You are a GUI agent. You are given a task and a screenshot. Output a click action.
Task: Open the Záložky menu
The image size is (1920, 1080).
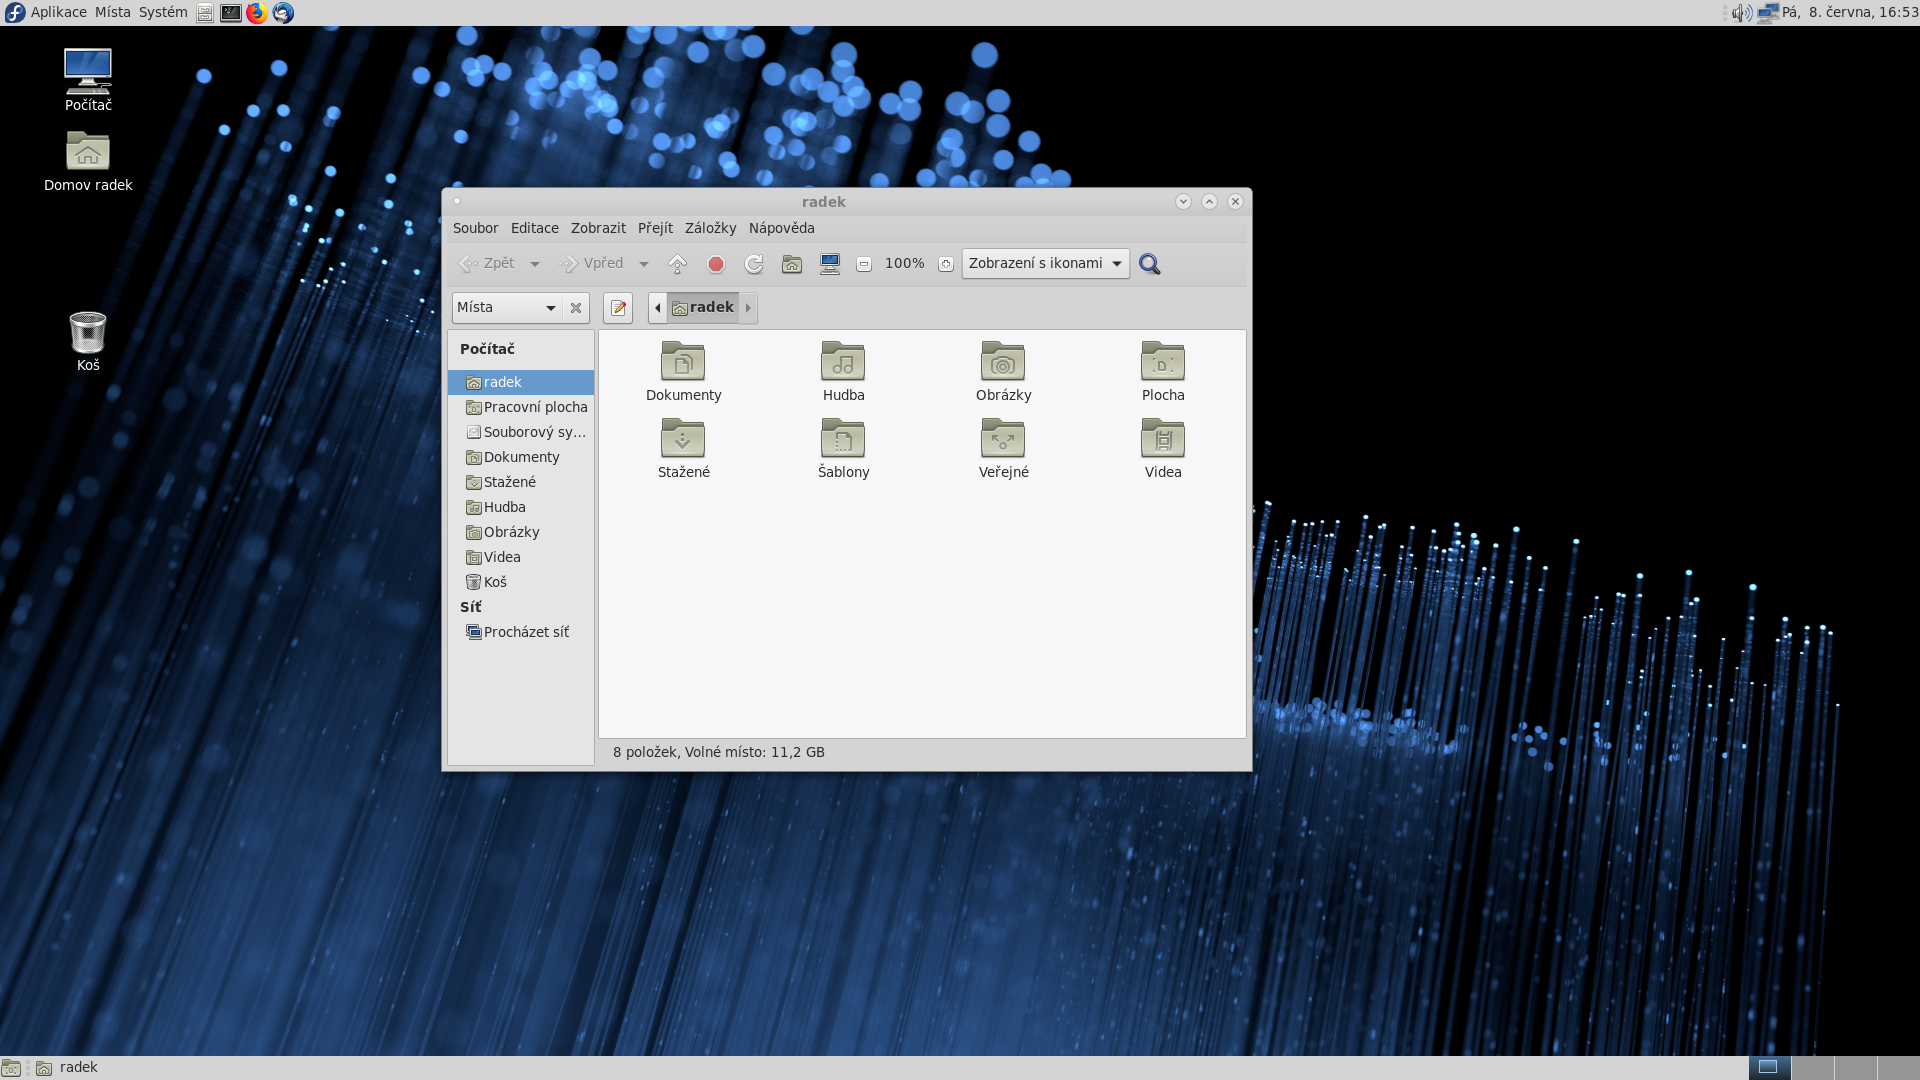click(x=710, y=228)
